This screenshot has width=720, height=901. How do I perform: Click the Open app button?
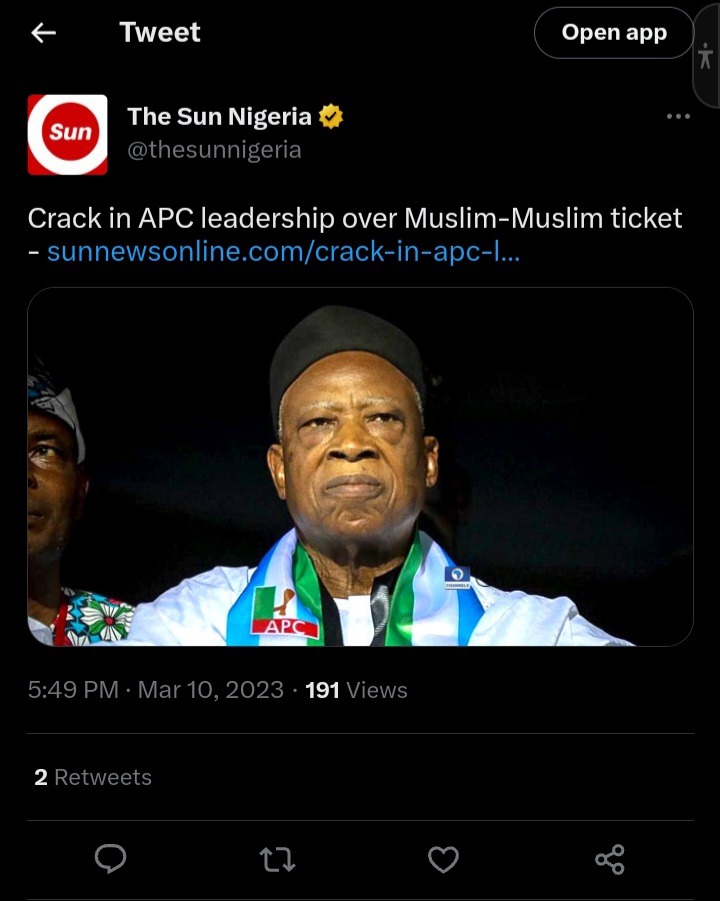pyautogui.click(x=613, y=33)
